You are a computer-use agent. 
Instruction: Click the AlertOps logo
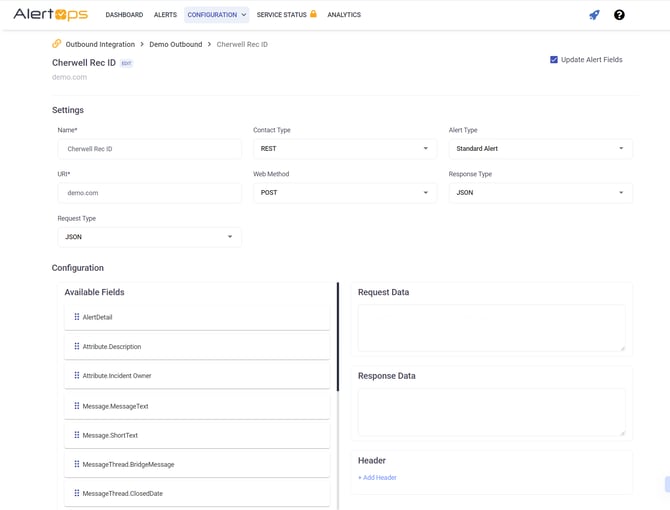pos(50,14)
